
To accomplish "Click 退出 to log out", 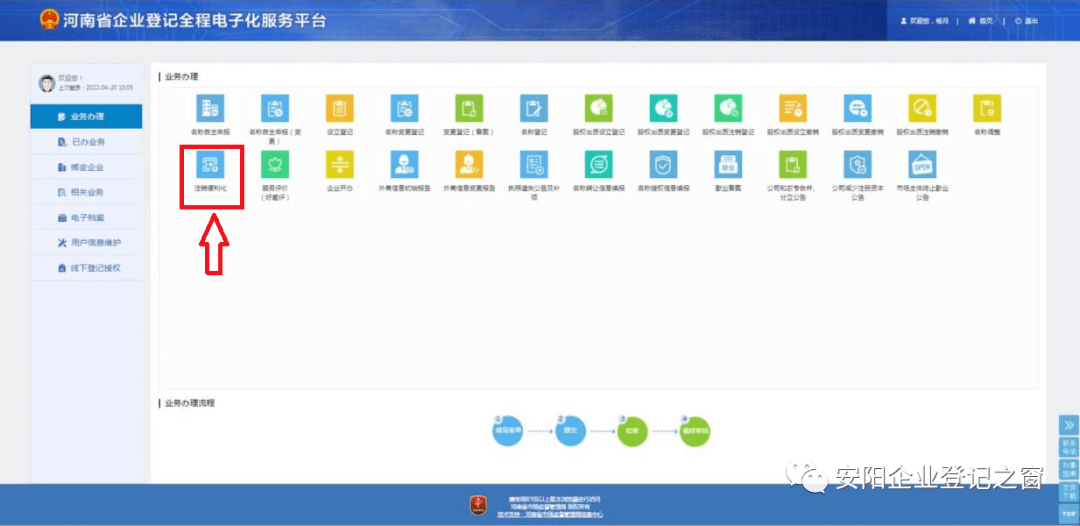I will [1026, 21].
